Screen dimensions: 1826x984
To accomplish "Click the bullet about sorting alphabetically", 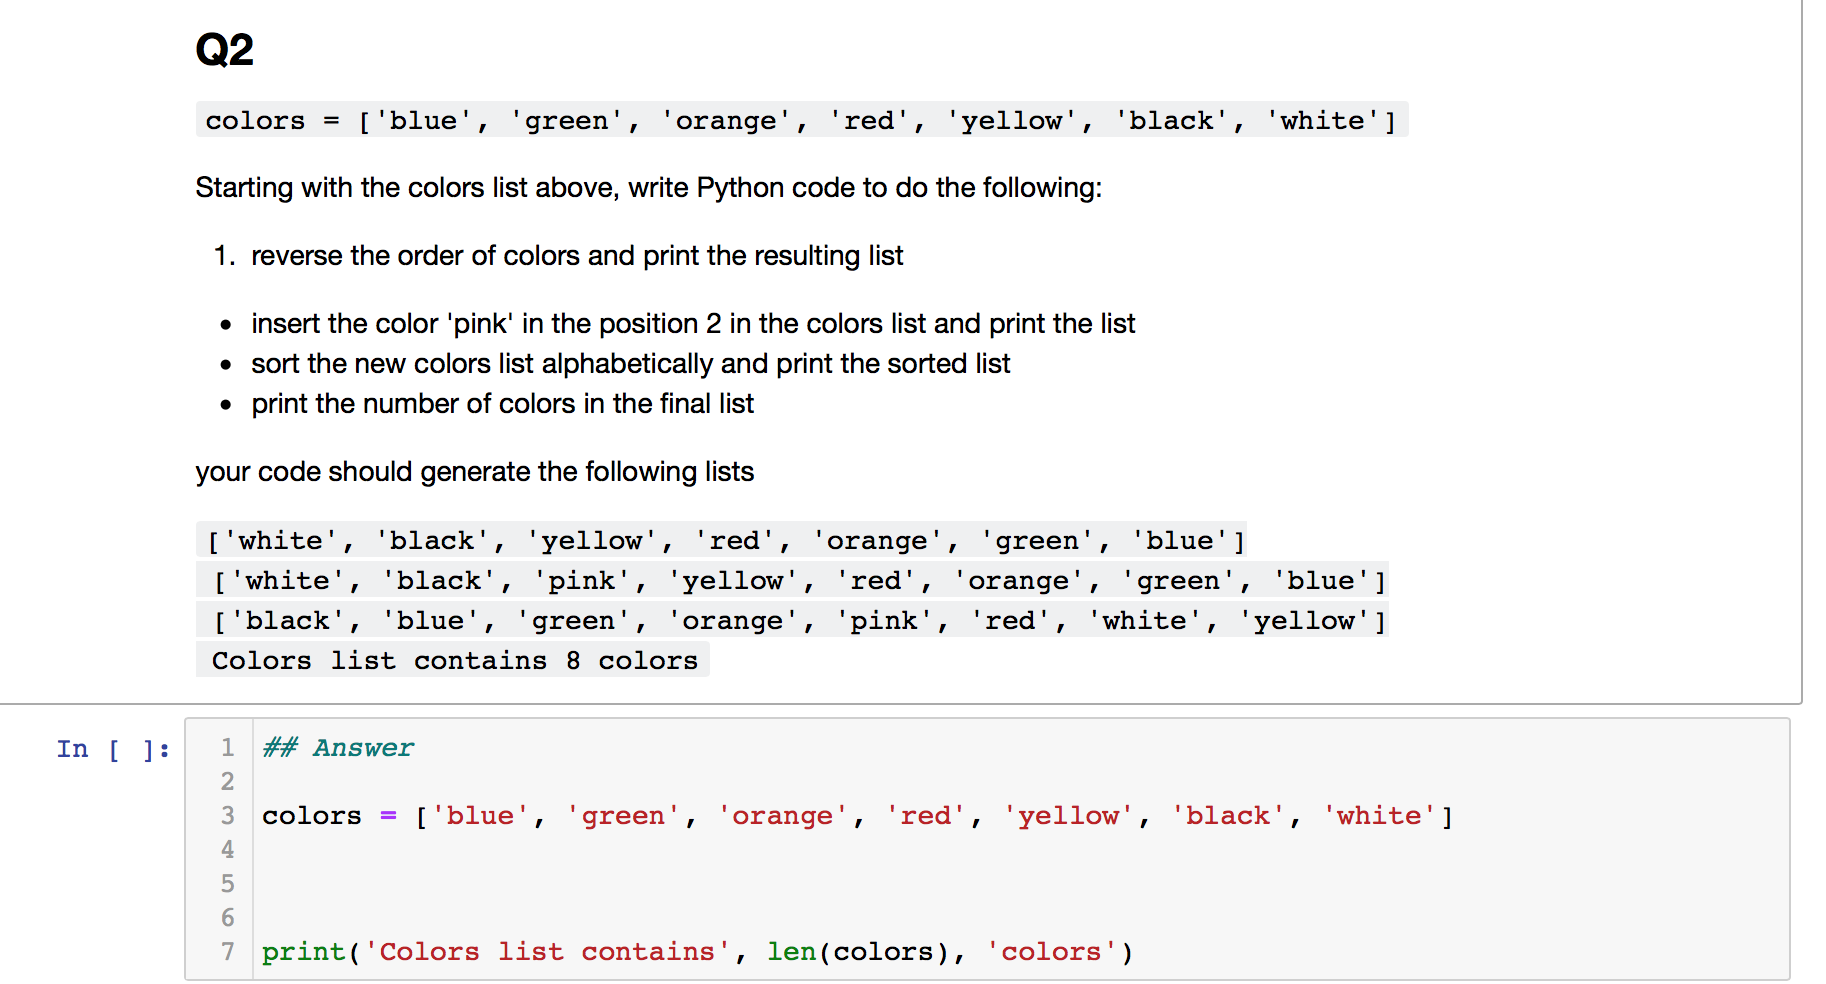I will tap(630, 363).
